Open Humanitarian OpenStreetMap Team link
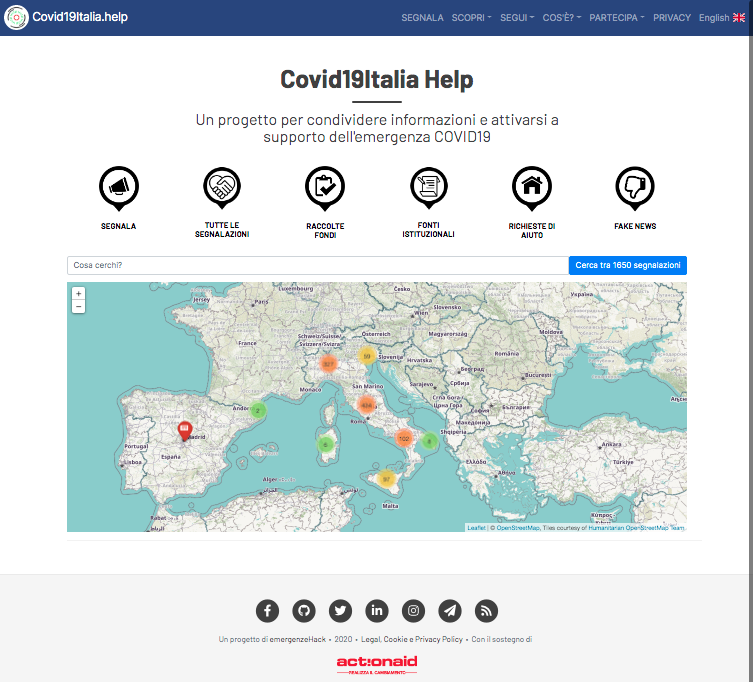Viewport: 753px width, 682px height. (x=636, y=528)
